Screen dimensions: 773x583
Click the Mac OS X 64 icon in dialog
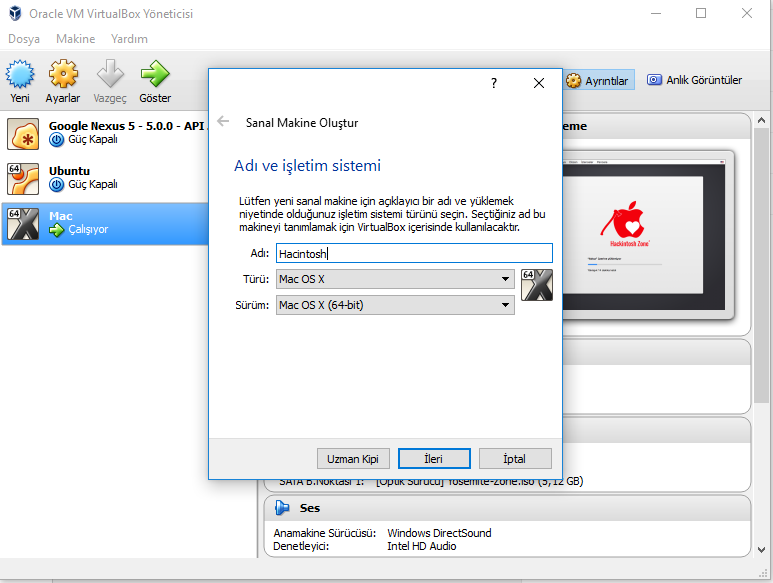[537, 285]
